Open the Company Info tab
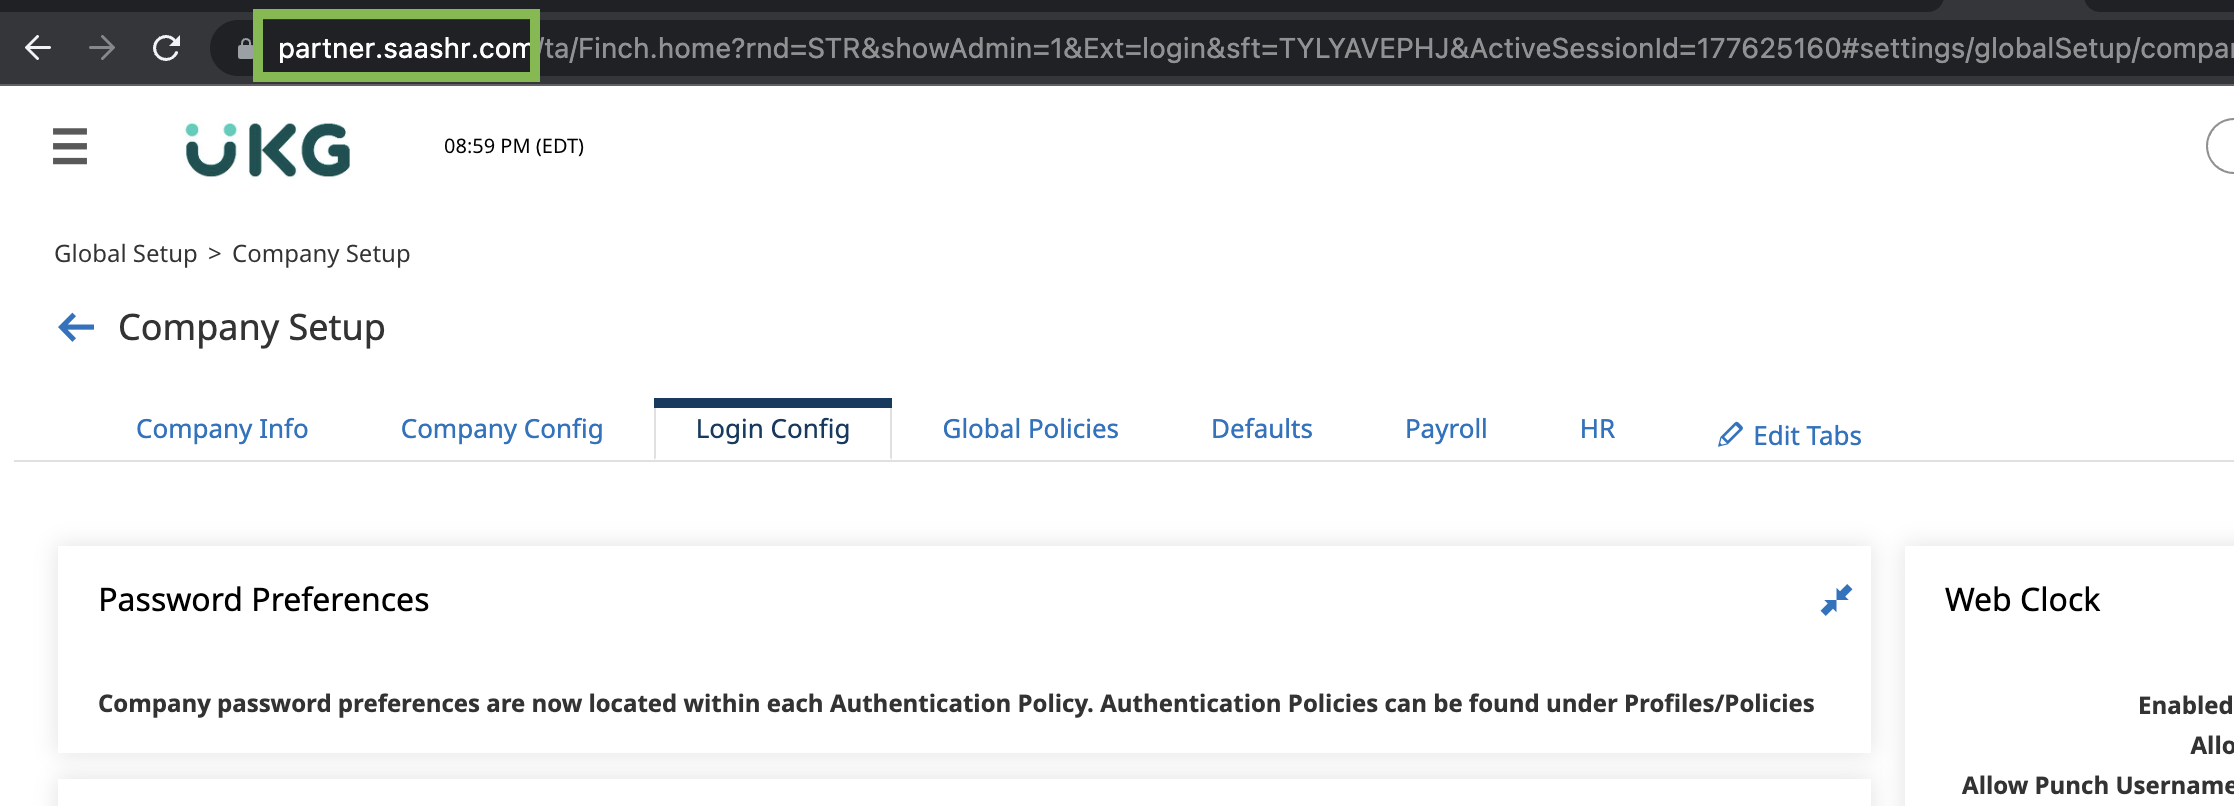2234x806 pixels. click(x=222, y=429)
